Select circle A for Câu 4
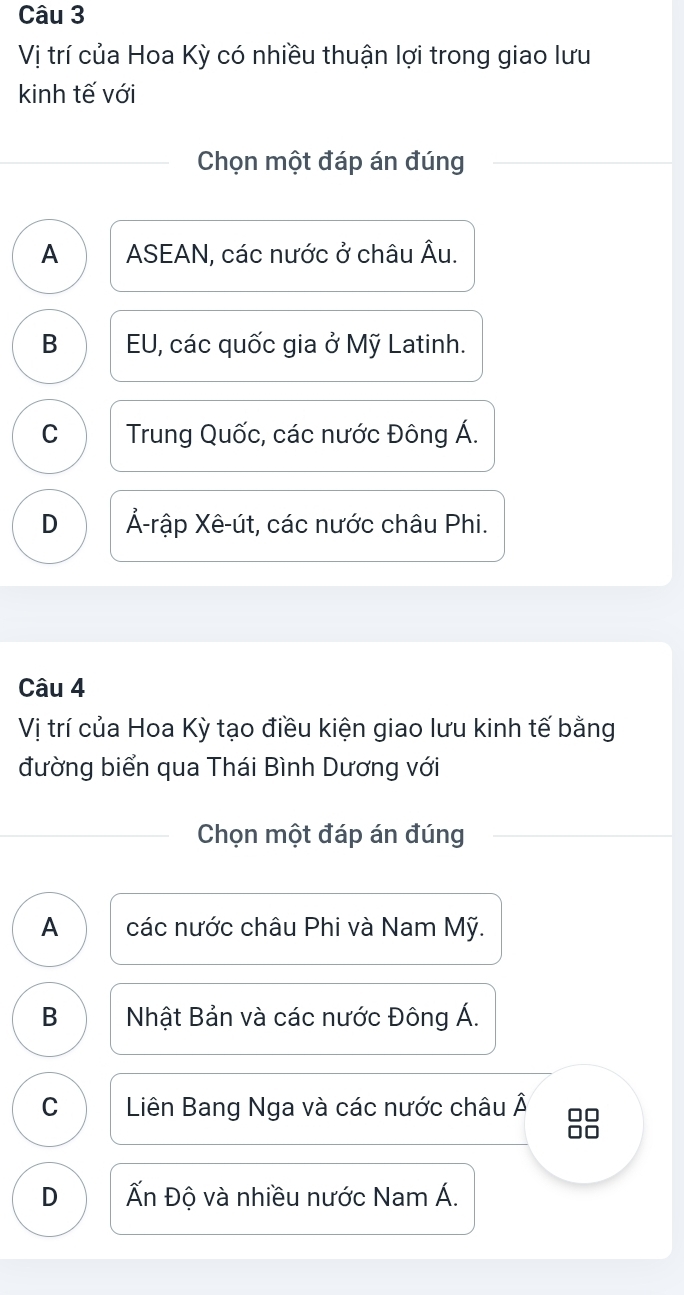684x1295 pixels. tap(50, 929)
